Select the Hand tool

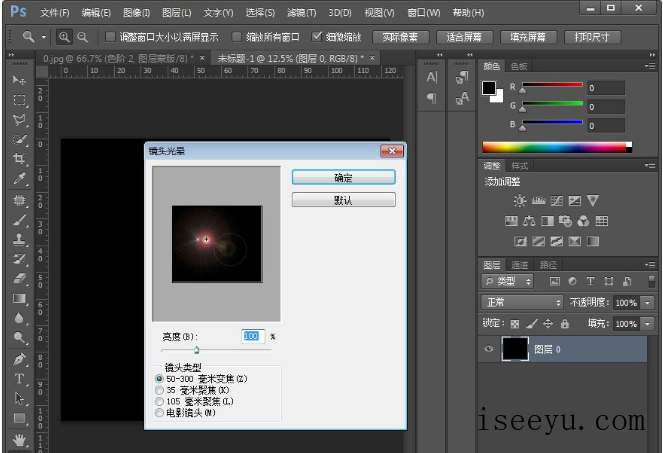point(19,439)
